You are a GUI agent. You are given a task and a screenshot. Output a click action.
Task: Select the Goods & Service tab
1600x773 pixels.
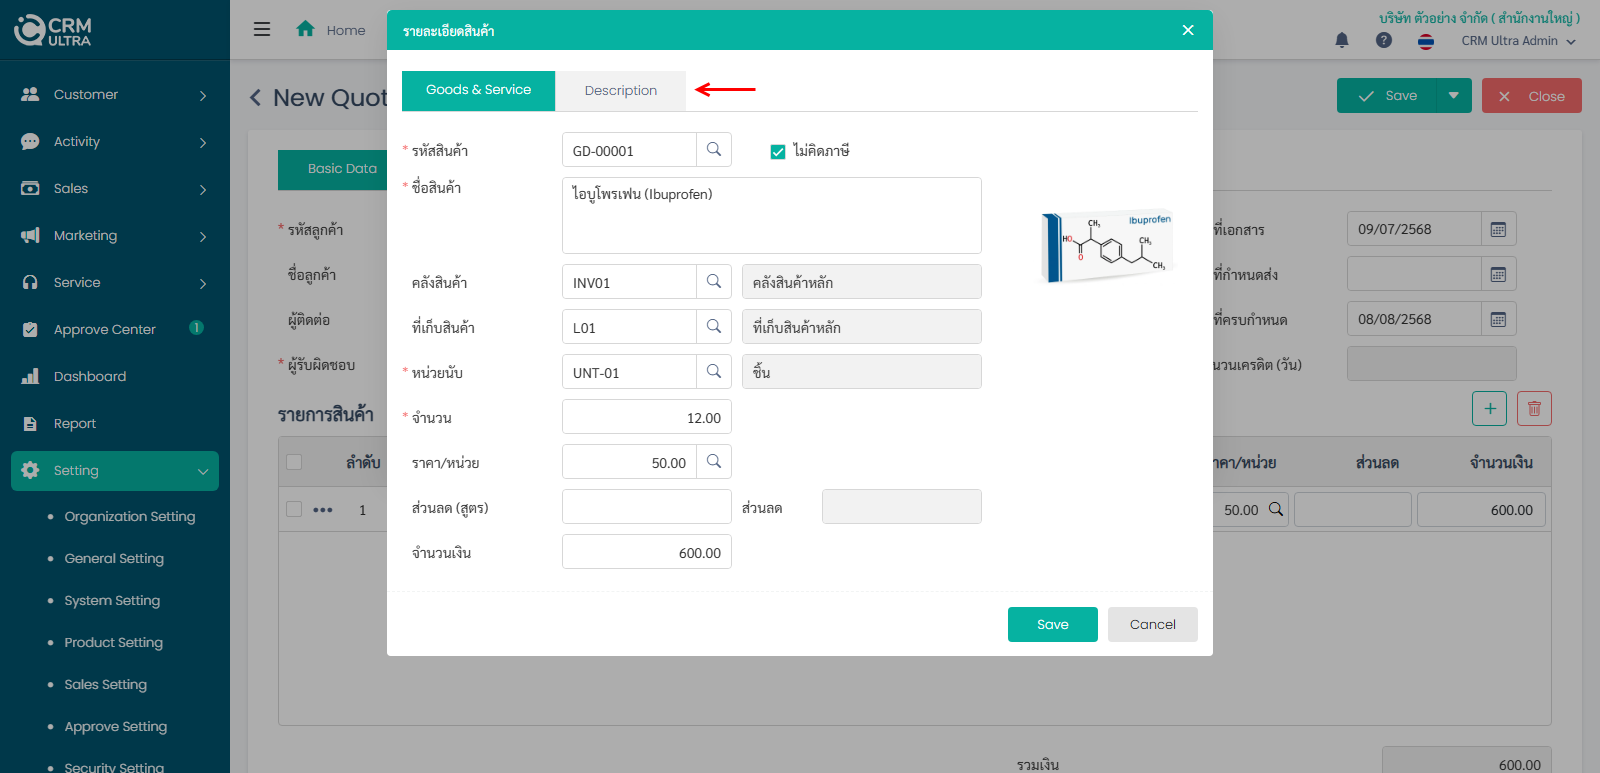point(478,90)
